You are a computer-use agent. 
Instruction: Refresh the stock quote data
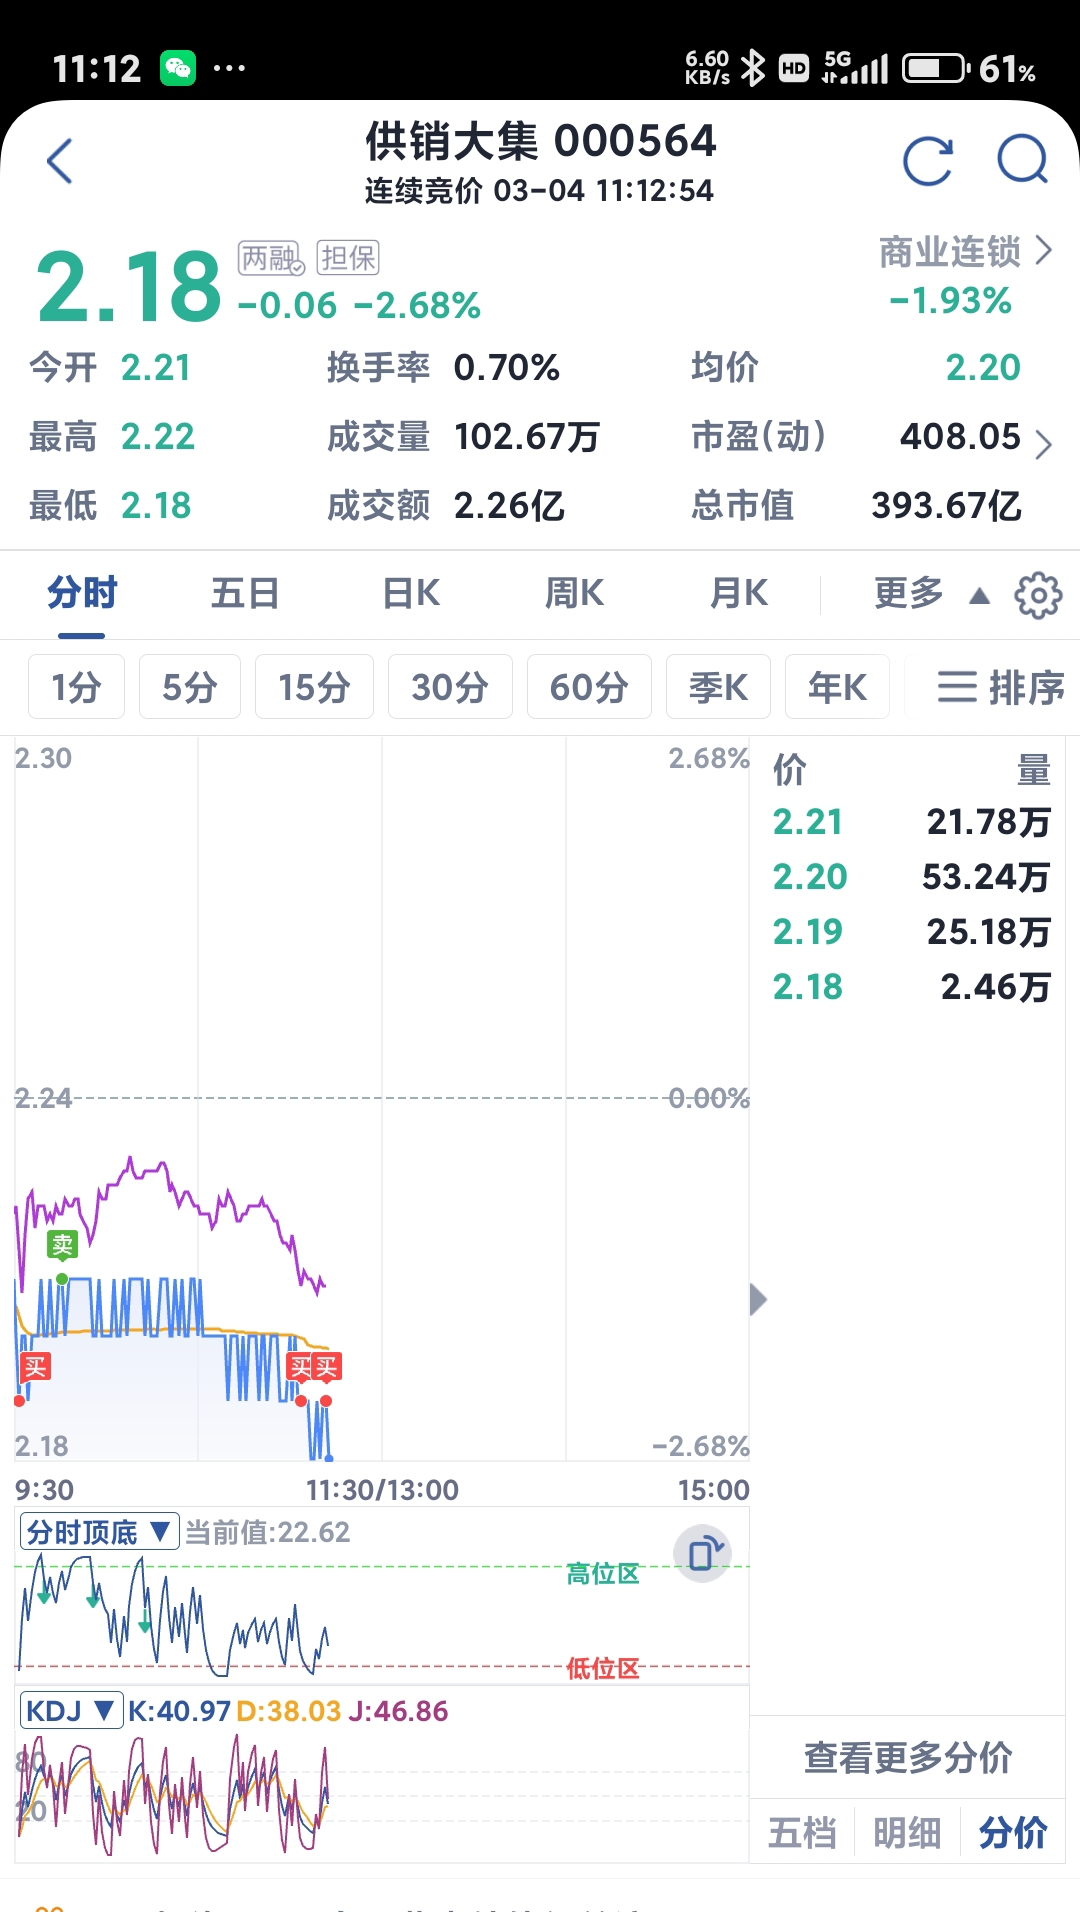pyautogui.click(x=928, y=161)
